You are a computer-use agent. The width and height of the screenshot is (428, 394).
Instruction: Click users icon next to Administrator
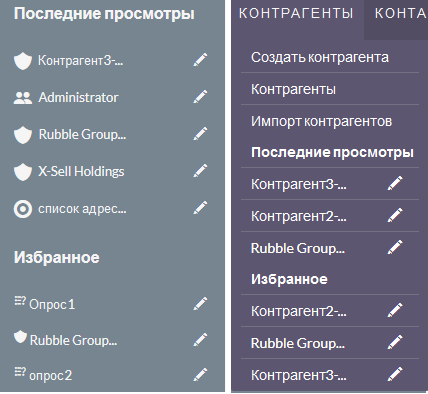pos(23,98)
